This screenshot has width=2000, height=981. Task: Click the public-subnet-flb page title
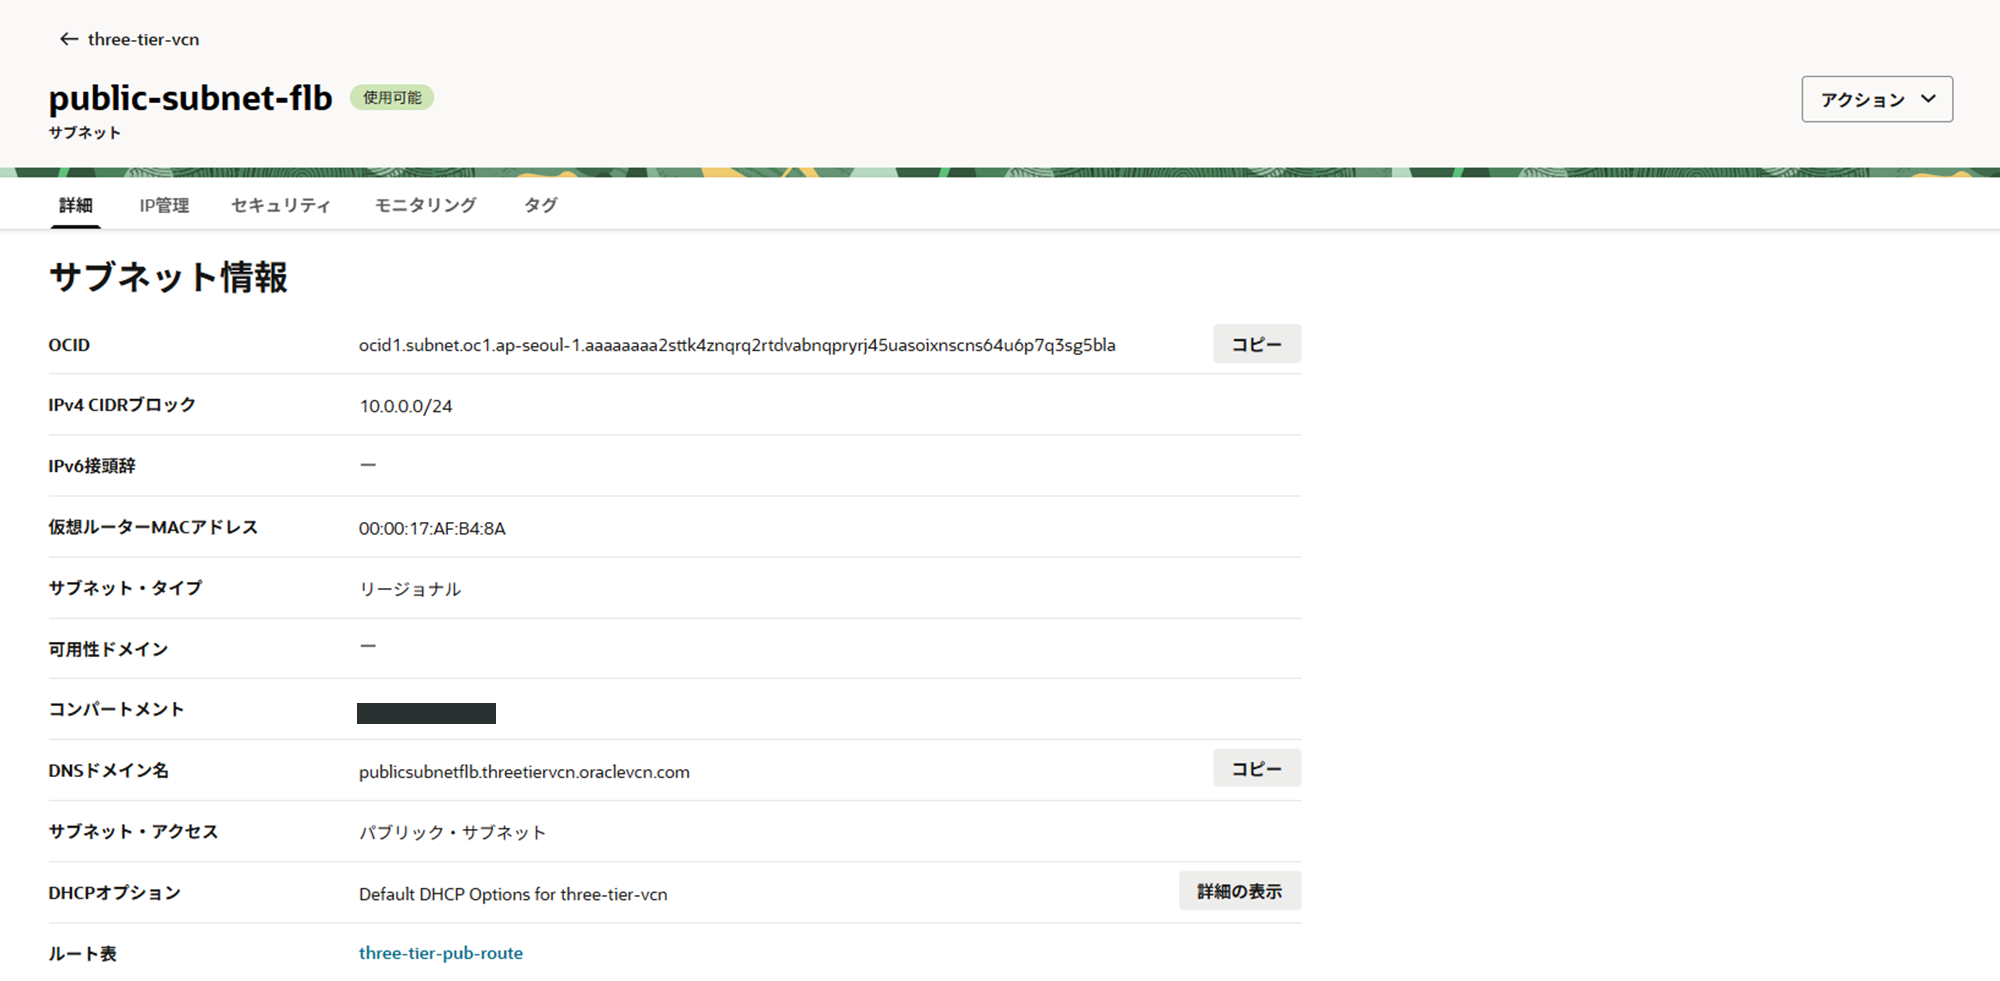coord(190,97)
